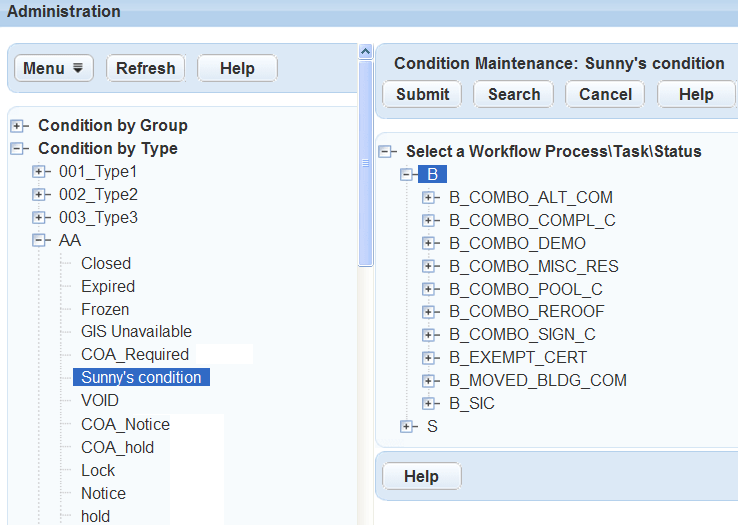
Task: Select B_COMBO_REROOF in workflow tree
Action: coord(526,312)
